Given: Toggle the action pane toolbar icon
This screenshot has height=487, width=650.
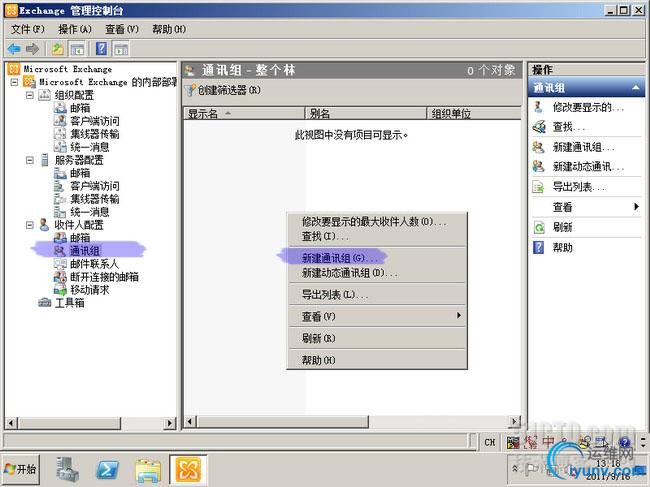Looking at the screenshot, I should coord(121,49).
